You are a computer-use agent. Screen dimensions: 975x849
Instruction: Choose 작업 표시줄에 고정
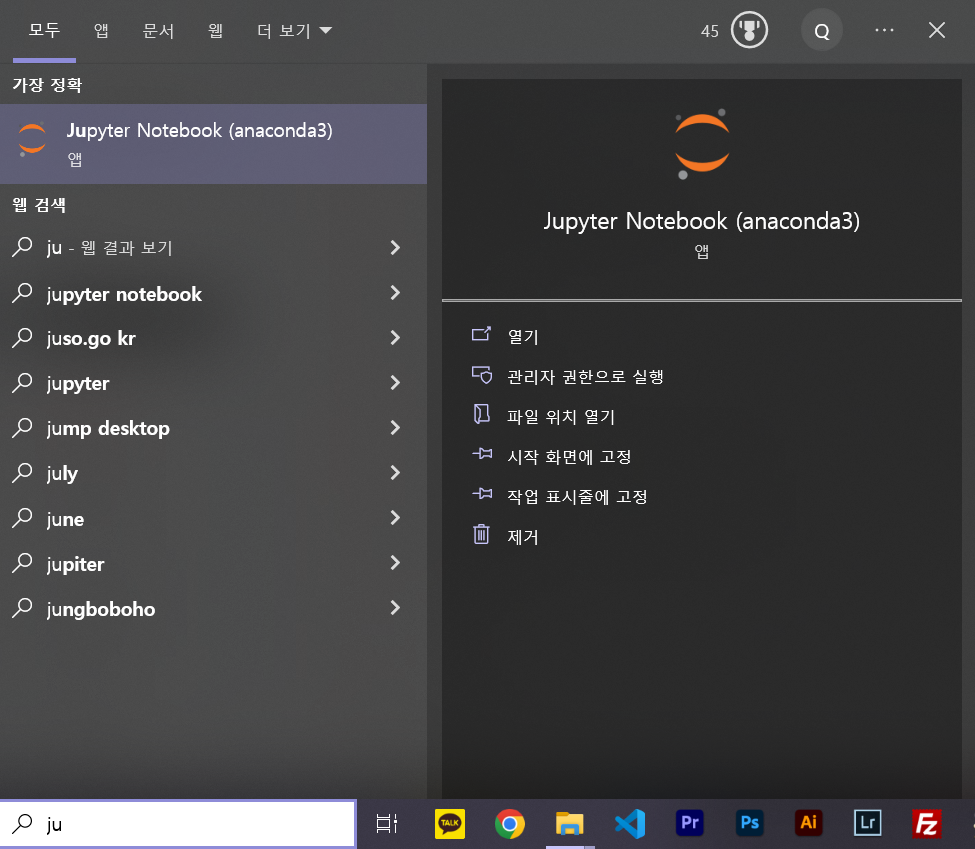click(x=577, y=496)
